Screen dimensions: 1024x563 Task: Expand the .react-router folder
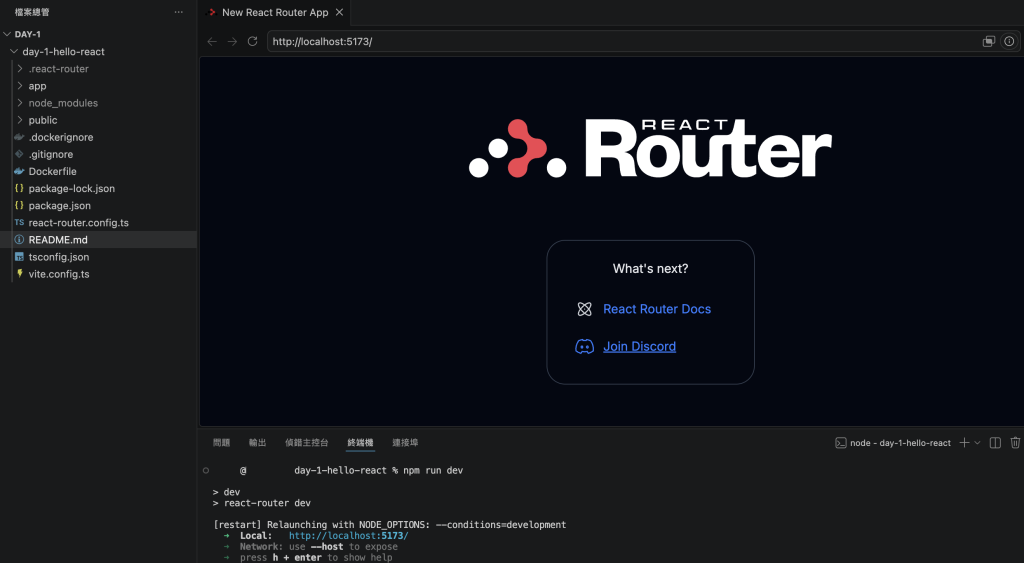click(20, 69)
